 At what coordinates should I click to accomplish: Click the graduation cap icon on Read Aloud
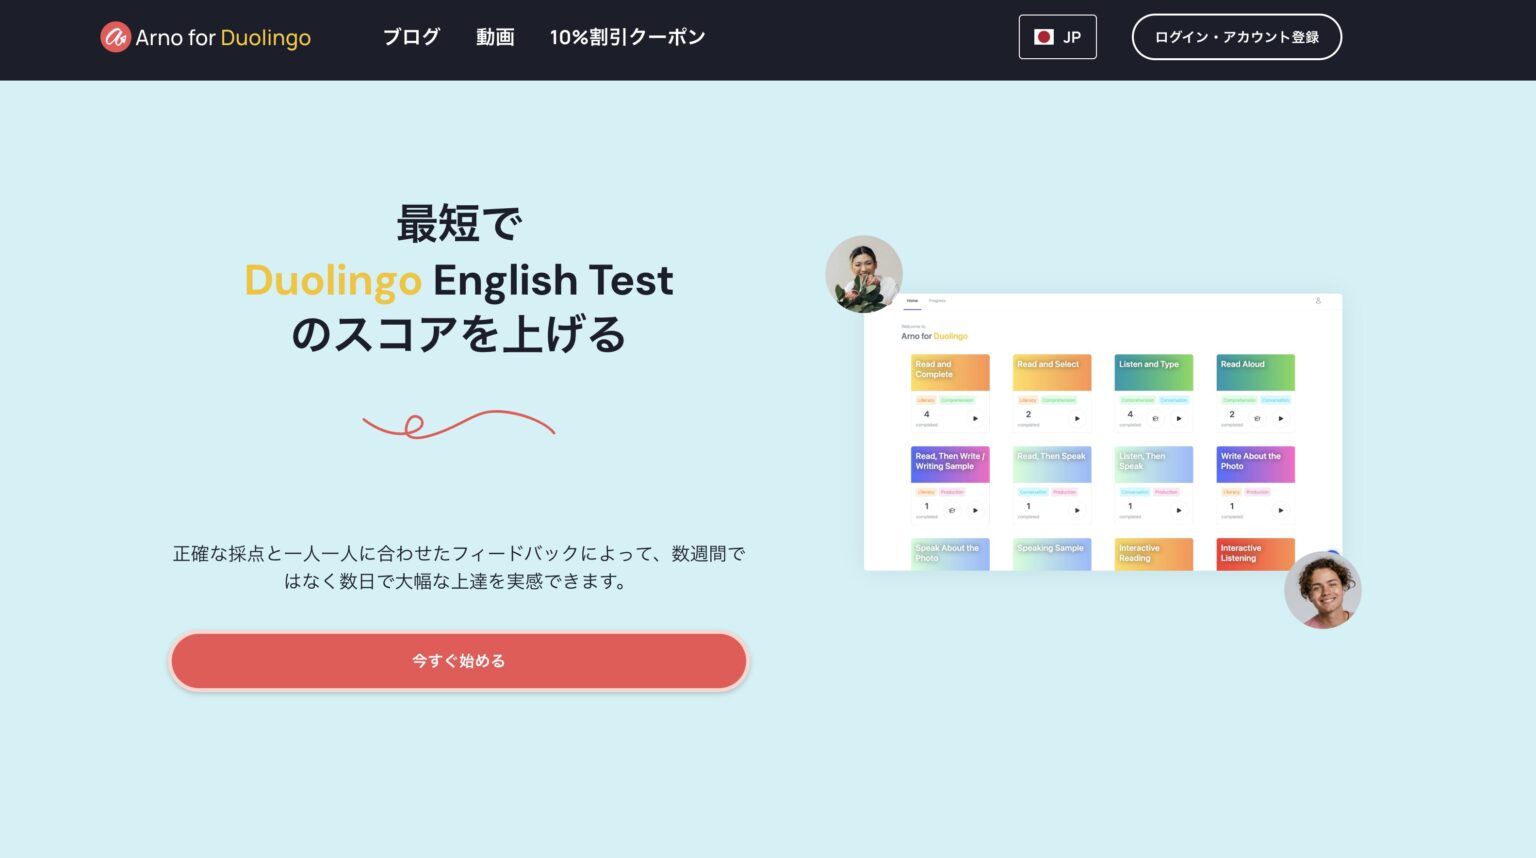[1257, 418]
